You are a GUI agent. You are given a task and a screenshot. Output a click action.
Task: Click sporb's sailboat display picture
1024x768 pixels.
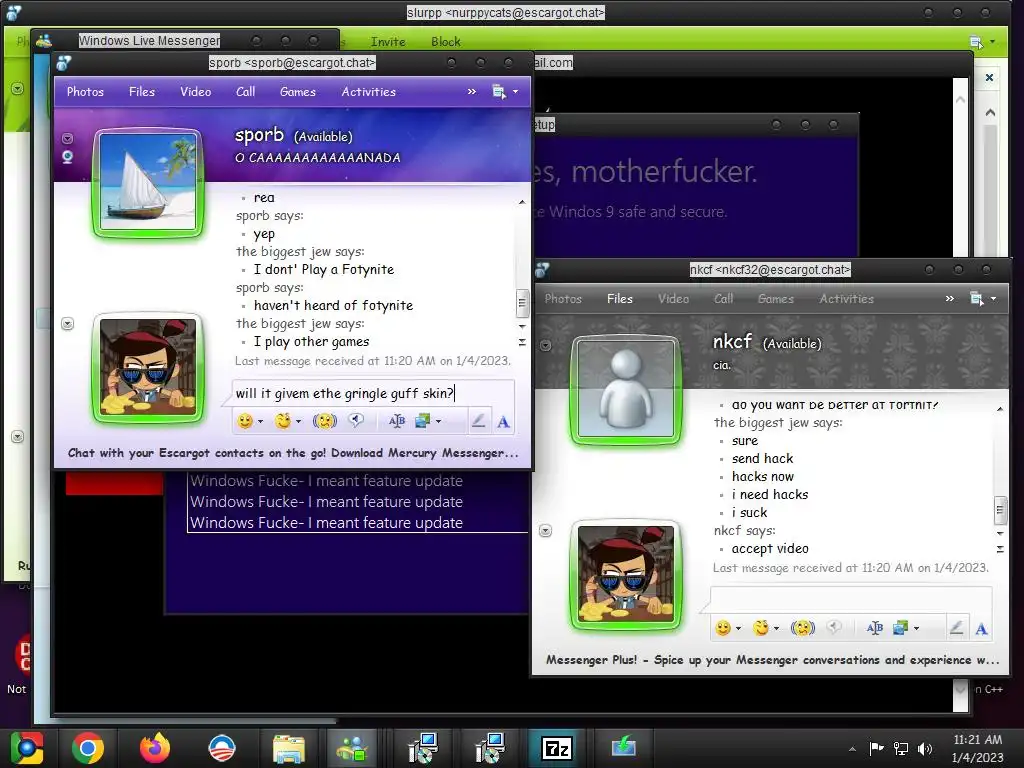point(148,182)
